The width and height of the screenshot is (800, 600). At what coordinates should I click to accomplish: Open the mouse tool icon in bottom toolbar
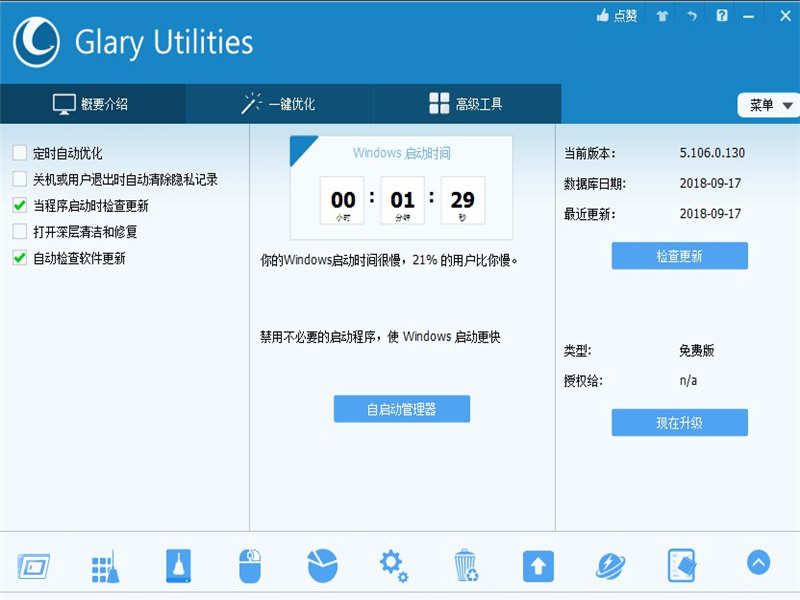coord(250,565)
